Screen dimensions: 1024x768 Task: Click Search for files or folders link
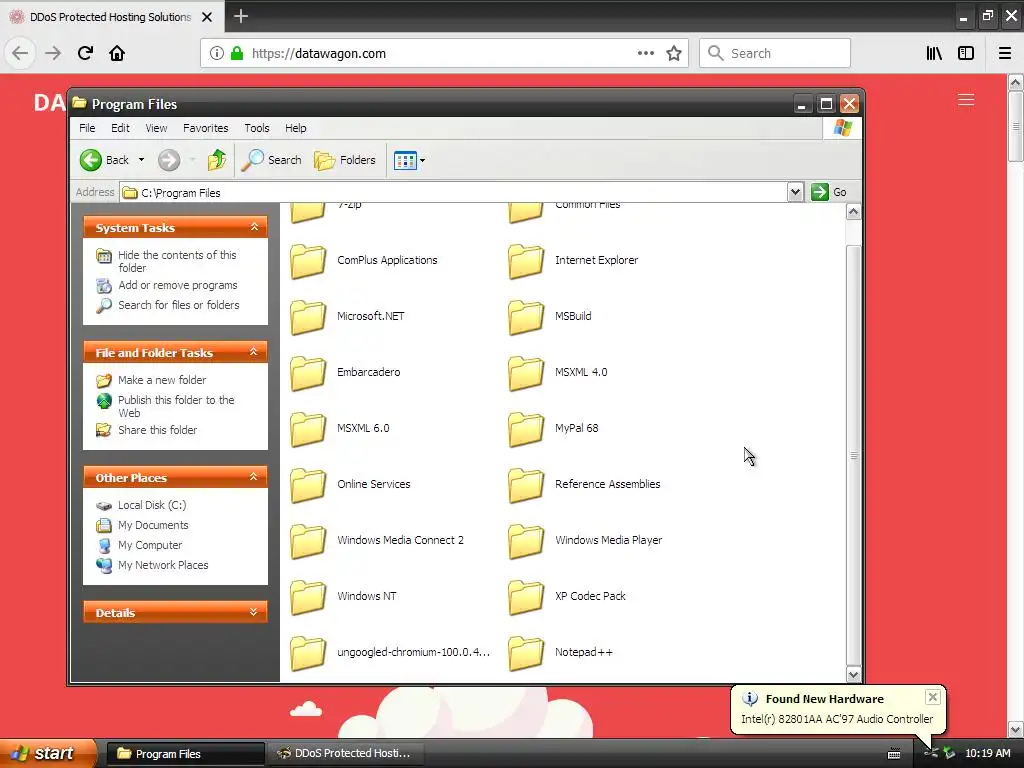[x=178, y=305]
